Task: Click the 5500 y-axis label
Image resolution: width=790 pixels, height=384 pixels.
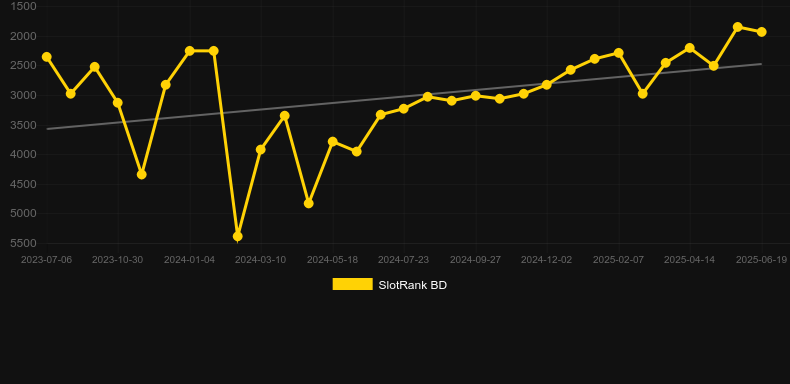Action: click(23, 243)
